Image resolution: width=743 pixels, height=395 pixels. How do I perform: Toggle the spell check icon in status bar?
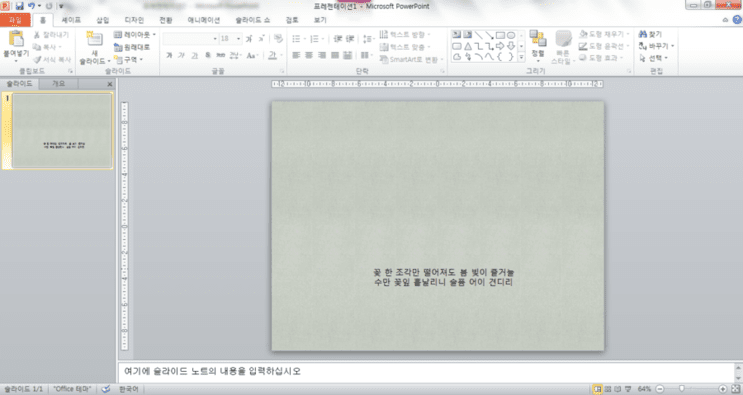coord(106,389)
